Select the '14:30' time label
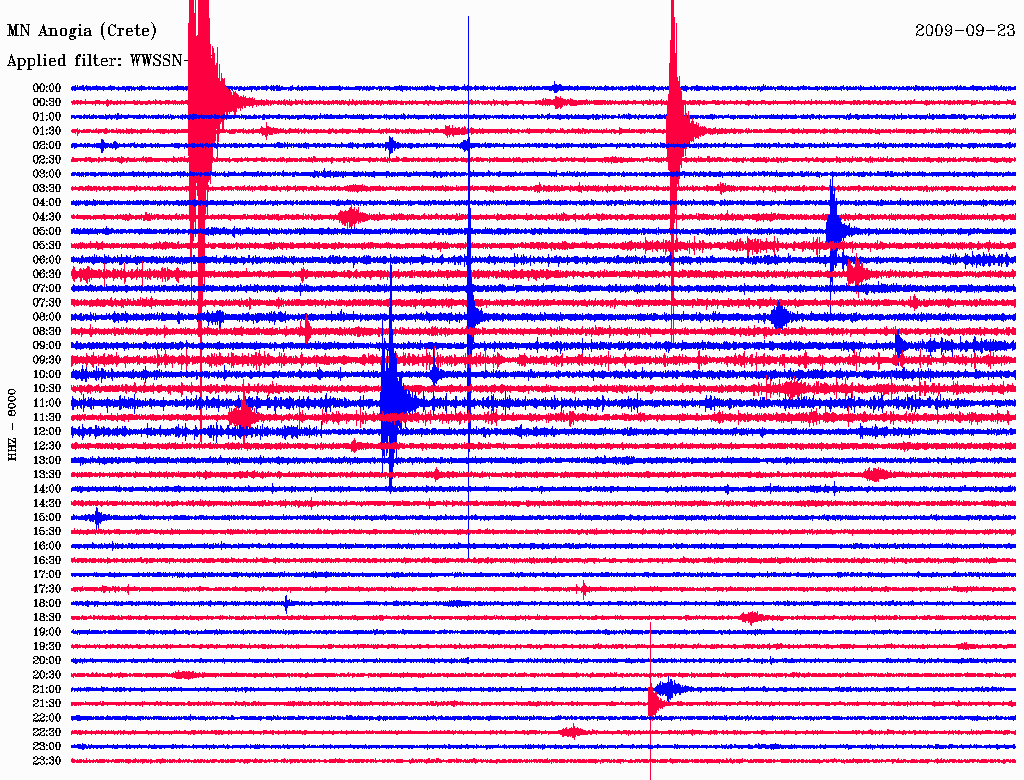The height and width of the screenshot is (780, 1024). [47, 503]
